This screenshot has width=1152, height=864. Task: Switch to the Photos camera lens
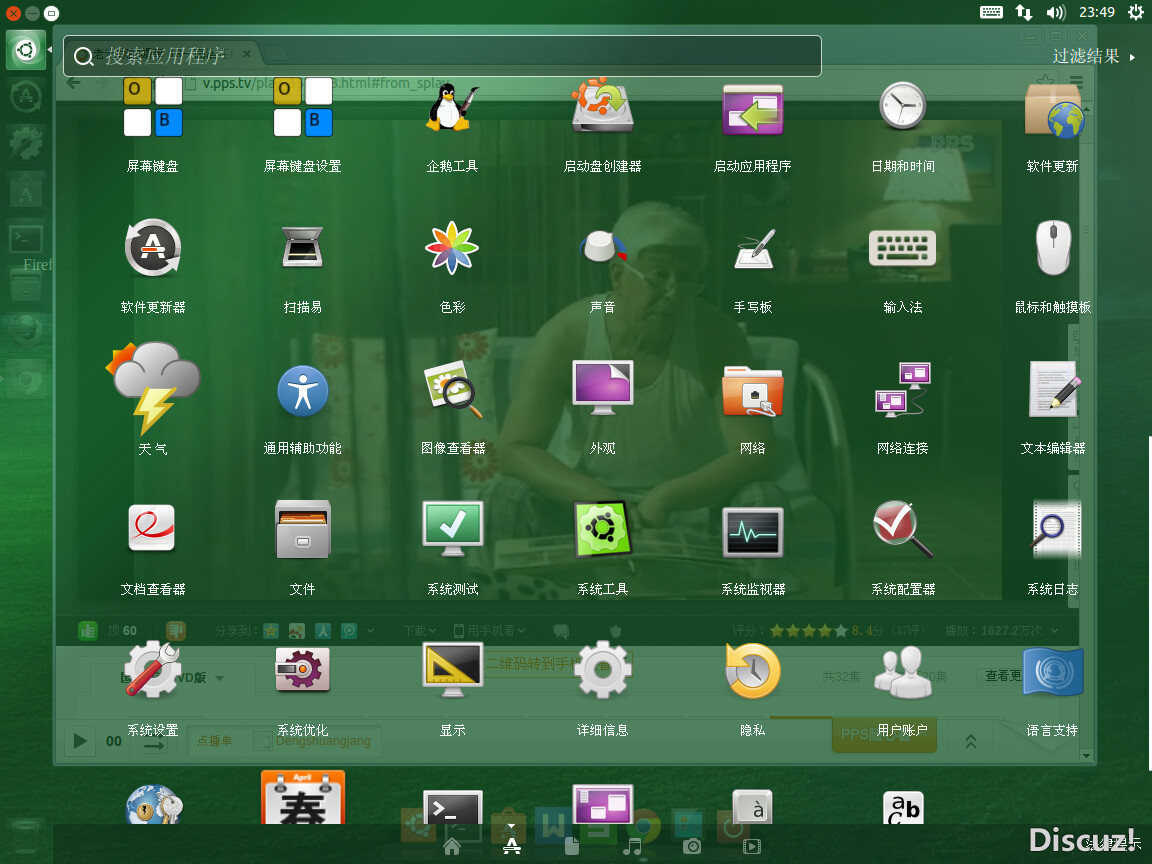(692, 847)
